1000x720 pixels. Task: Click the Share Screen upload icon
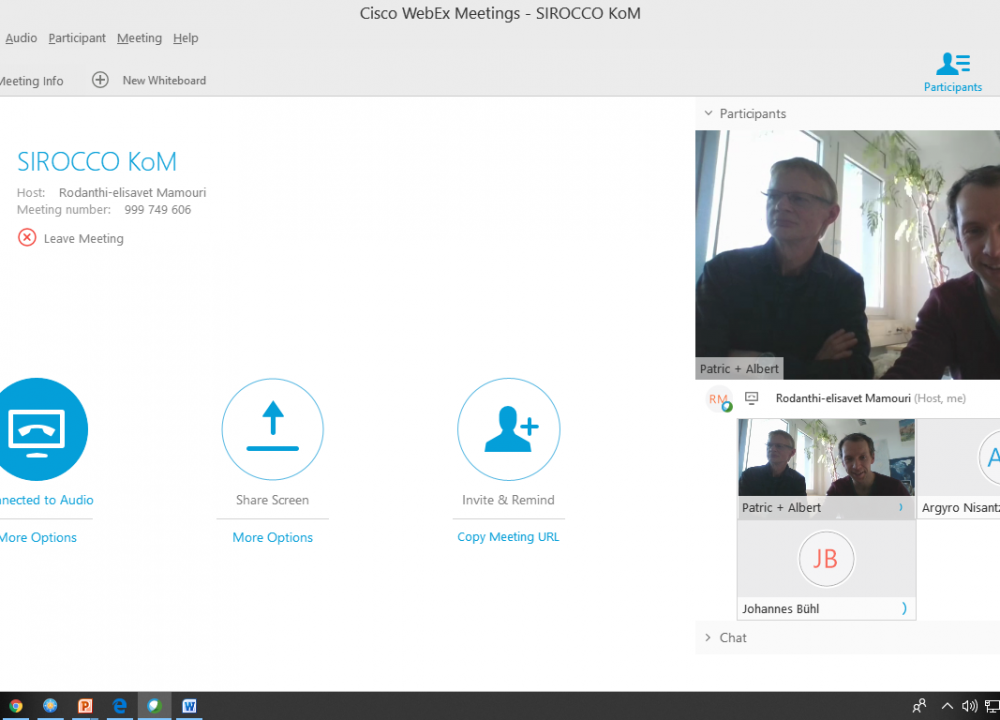pyautogui.click(x=272, y=429)
